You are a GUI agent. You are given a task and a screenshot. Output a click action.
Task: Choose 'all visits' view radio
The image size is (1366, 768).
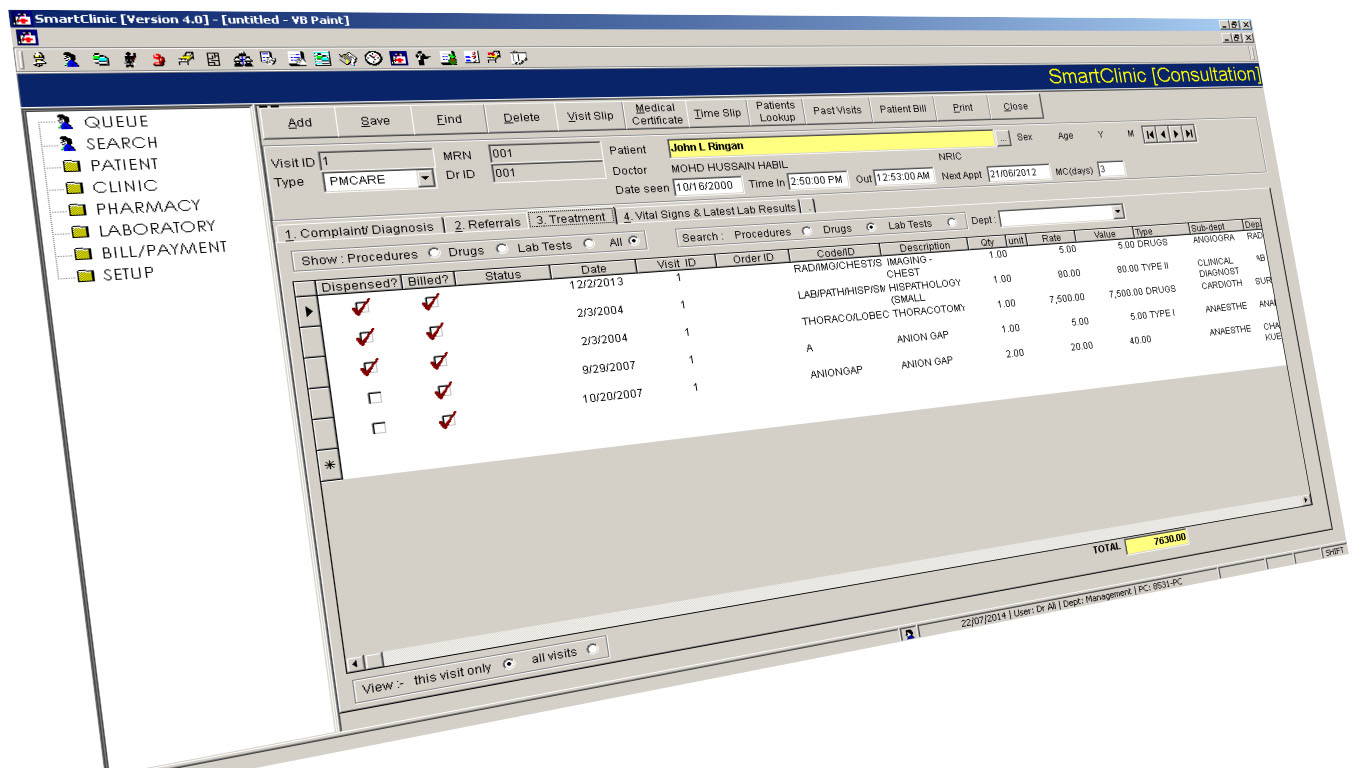(592, 649)
